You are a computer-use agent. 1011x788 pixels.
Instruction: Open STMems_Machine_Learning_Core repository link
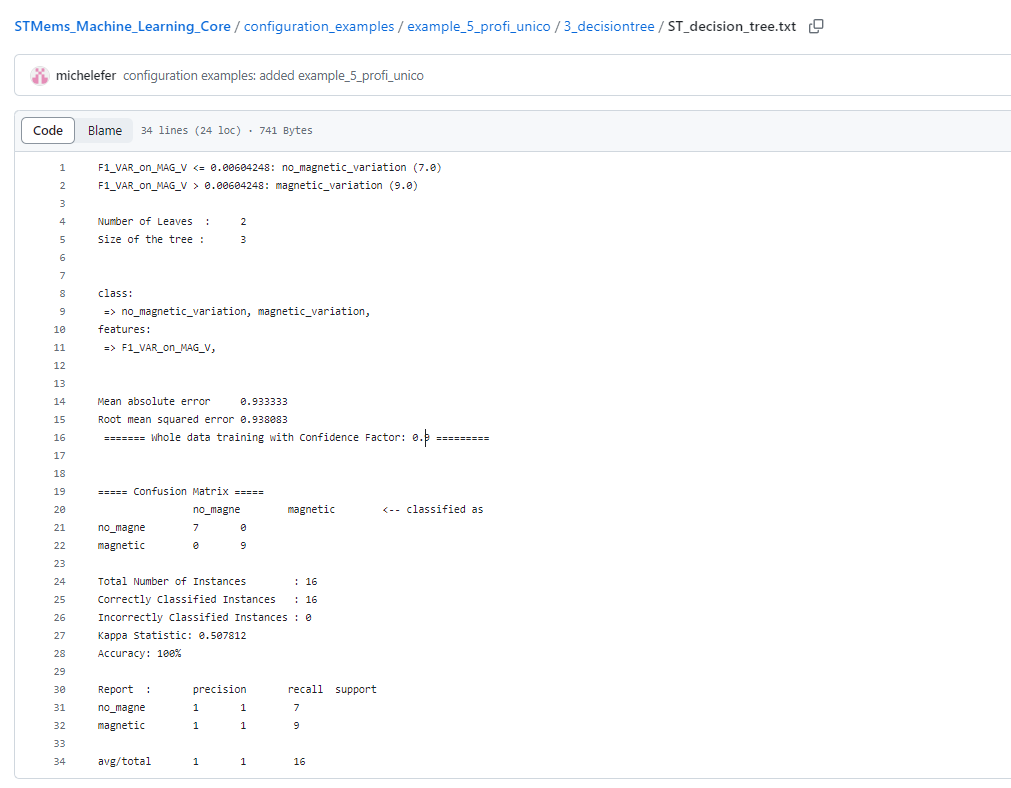click(x=122, y=26)
